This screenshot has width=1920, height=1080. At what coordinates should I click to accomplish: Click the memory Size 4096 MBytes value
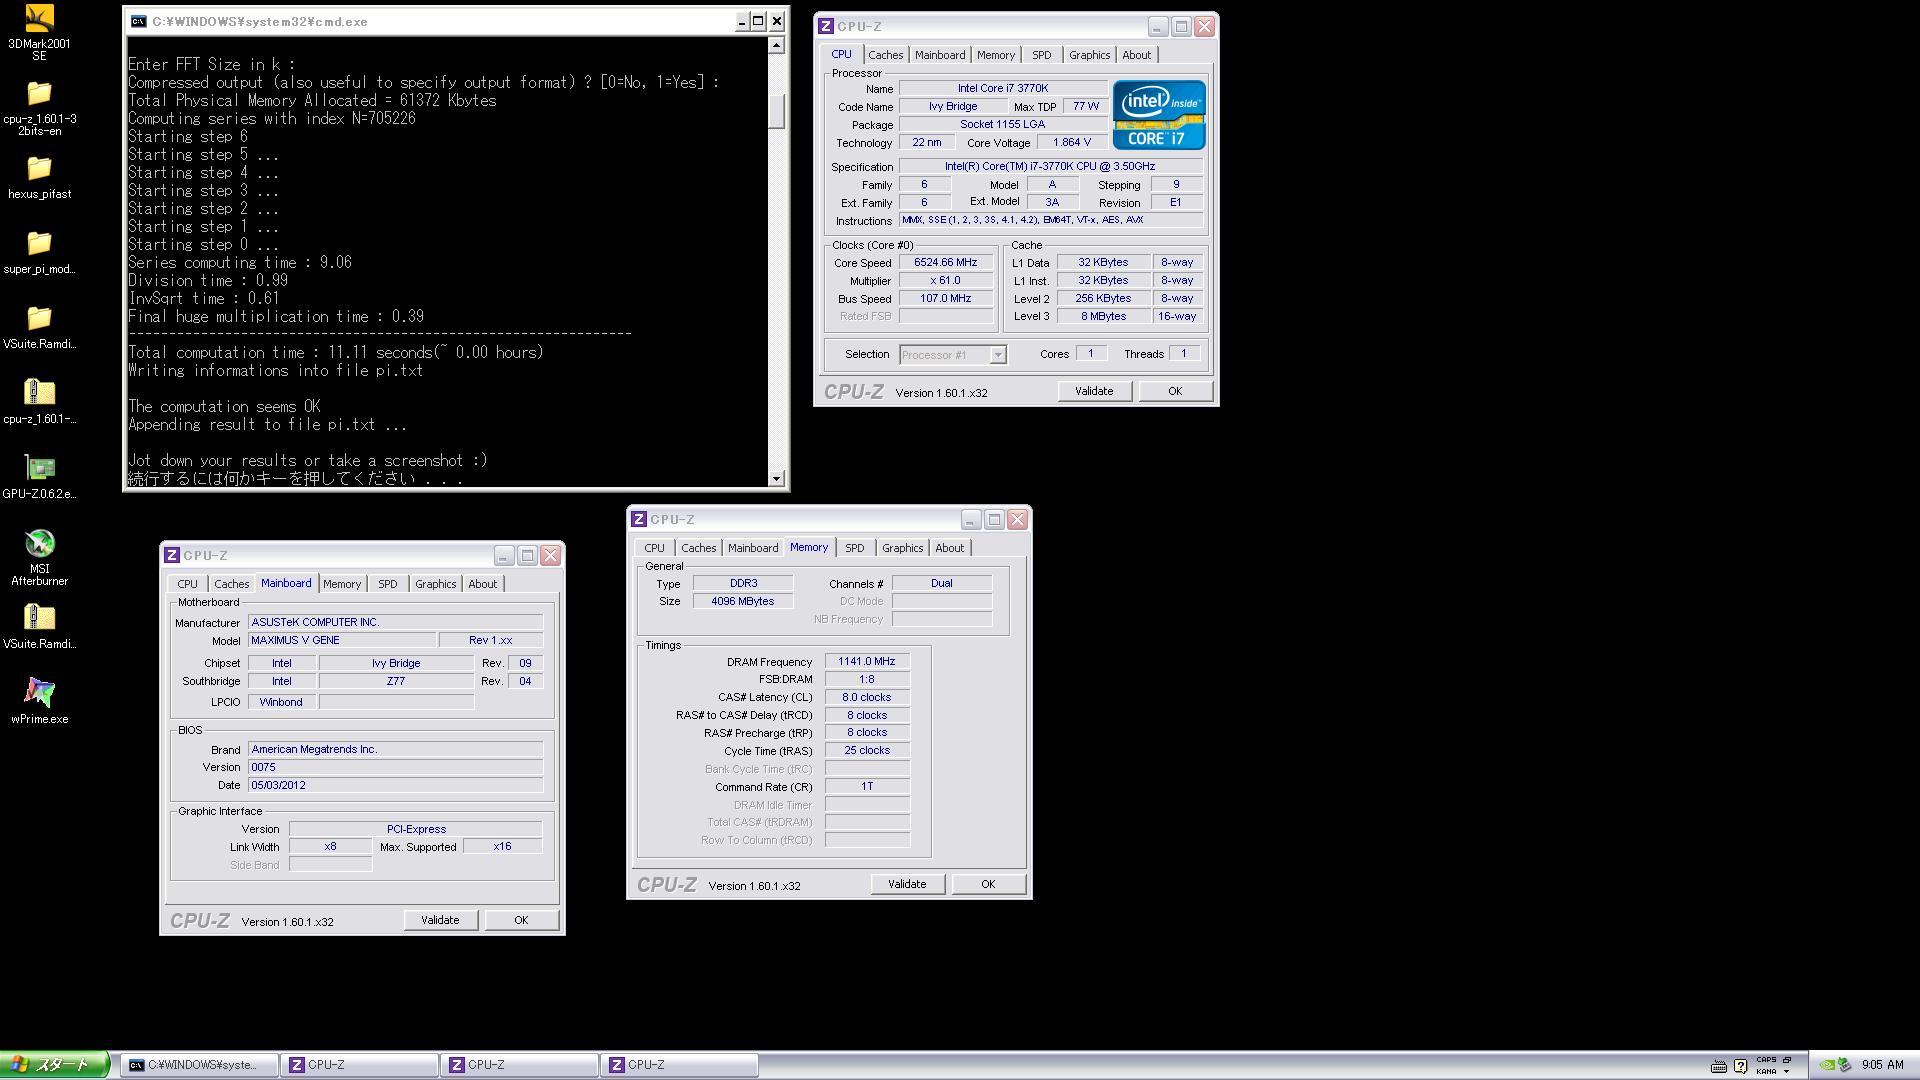point(742,601)
